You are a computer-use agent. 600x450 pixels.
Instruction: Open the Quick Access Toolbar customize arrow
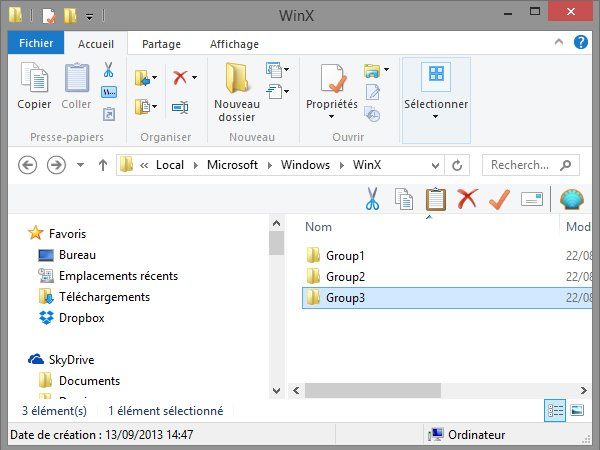click(89, 17)
